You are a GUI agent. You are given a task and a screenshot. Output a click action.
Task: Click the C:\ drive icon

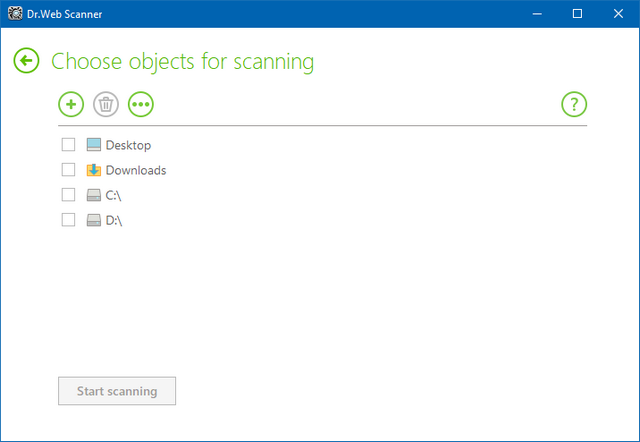[x=94, y=195]
